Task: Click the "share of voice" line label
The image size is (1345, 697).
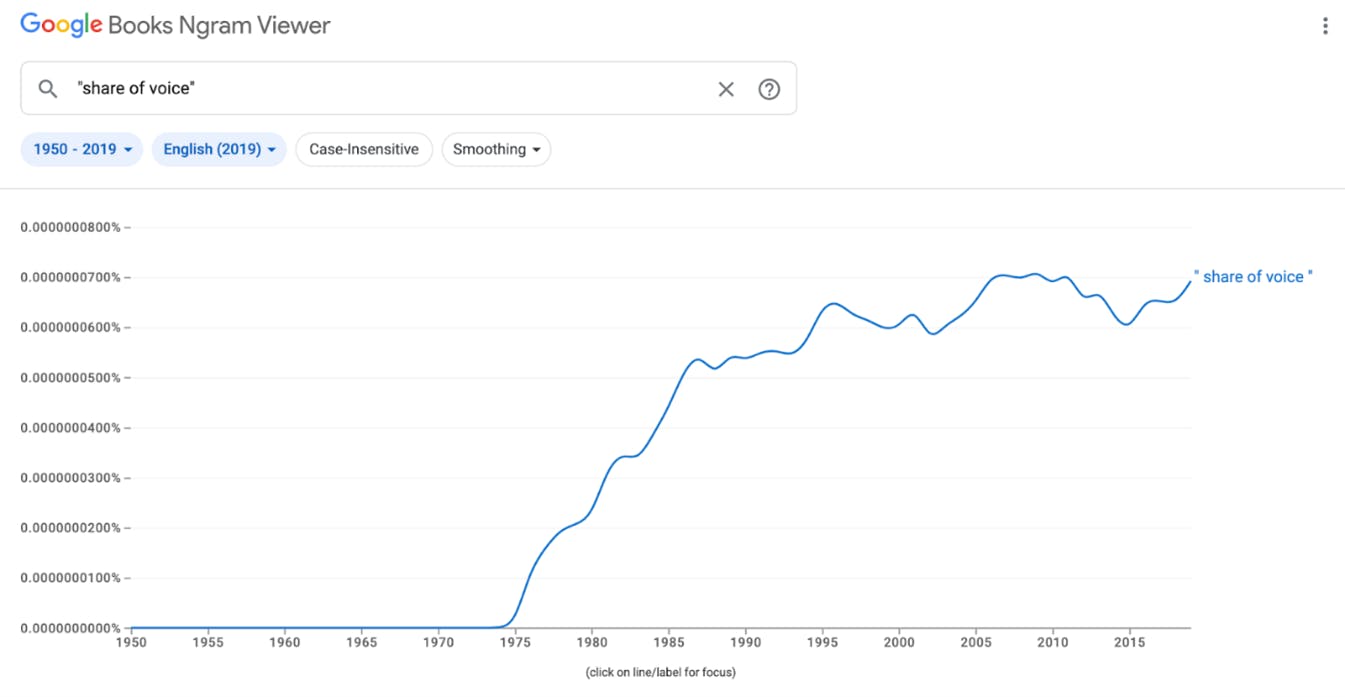Action: pos(1253,277)
